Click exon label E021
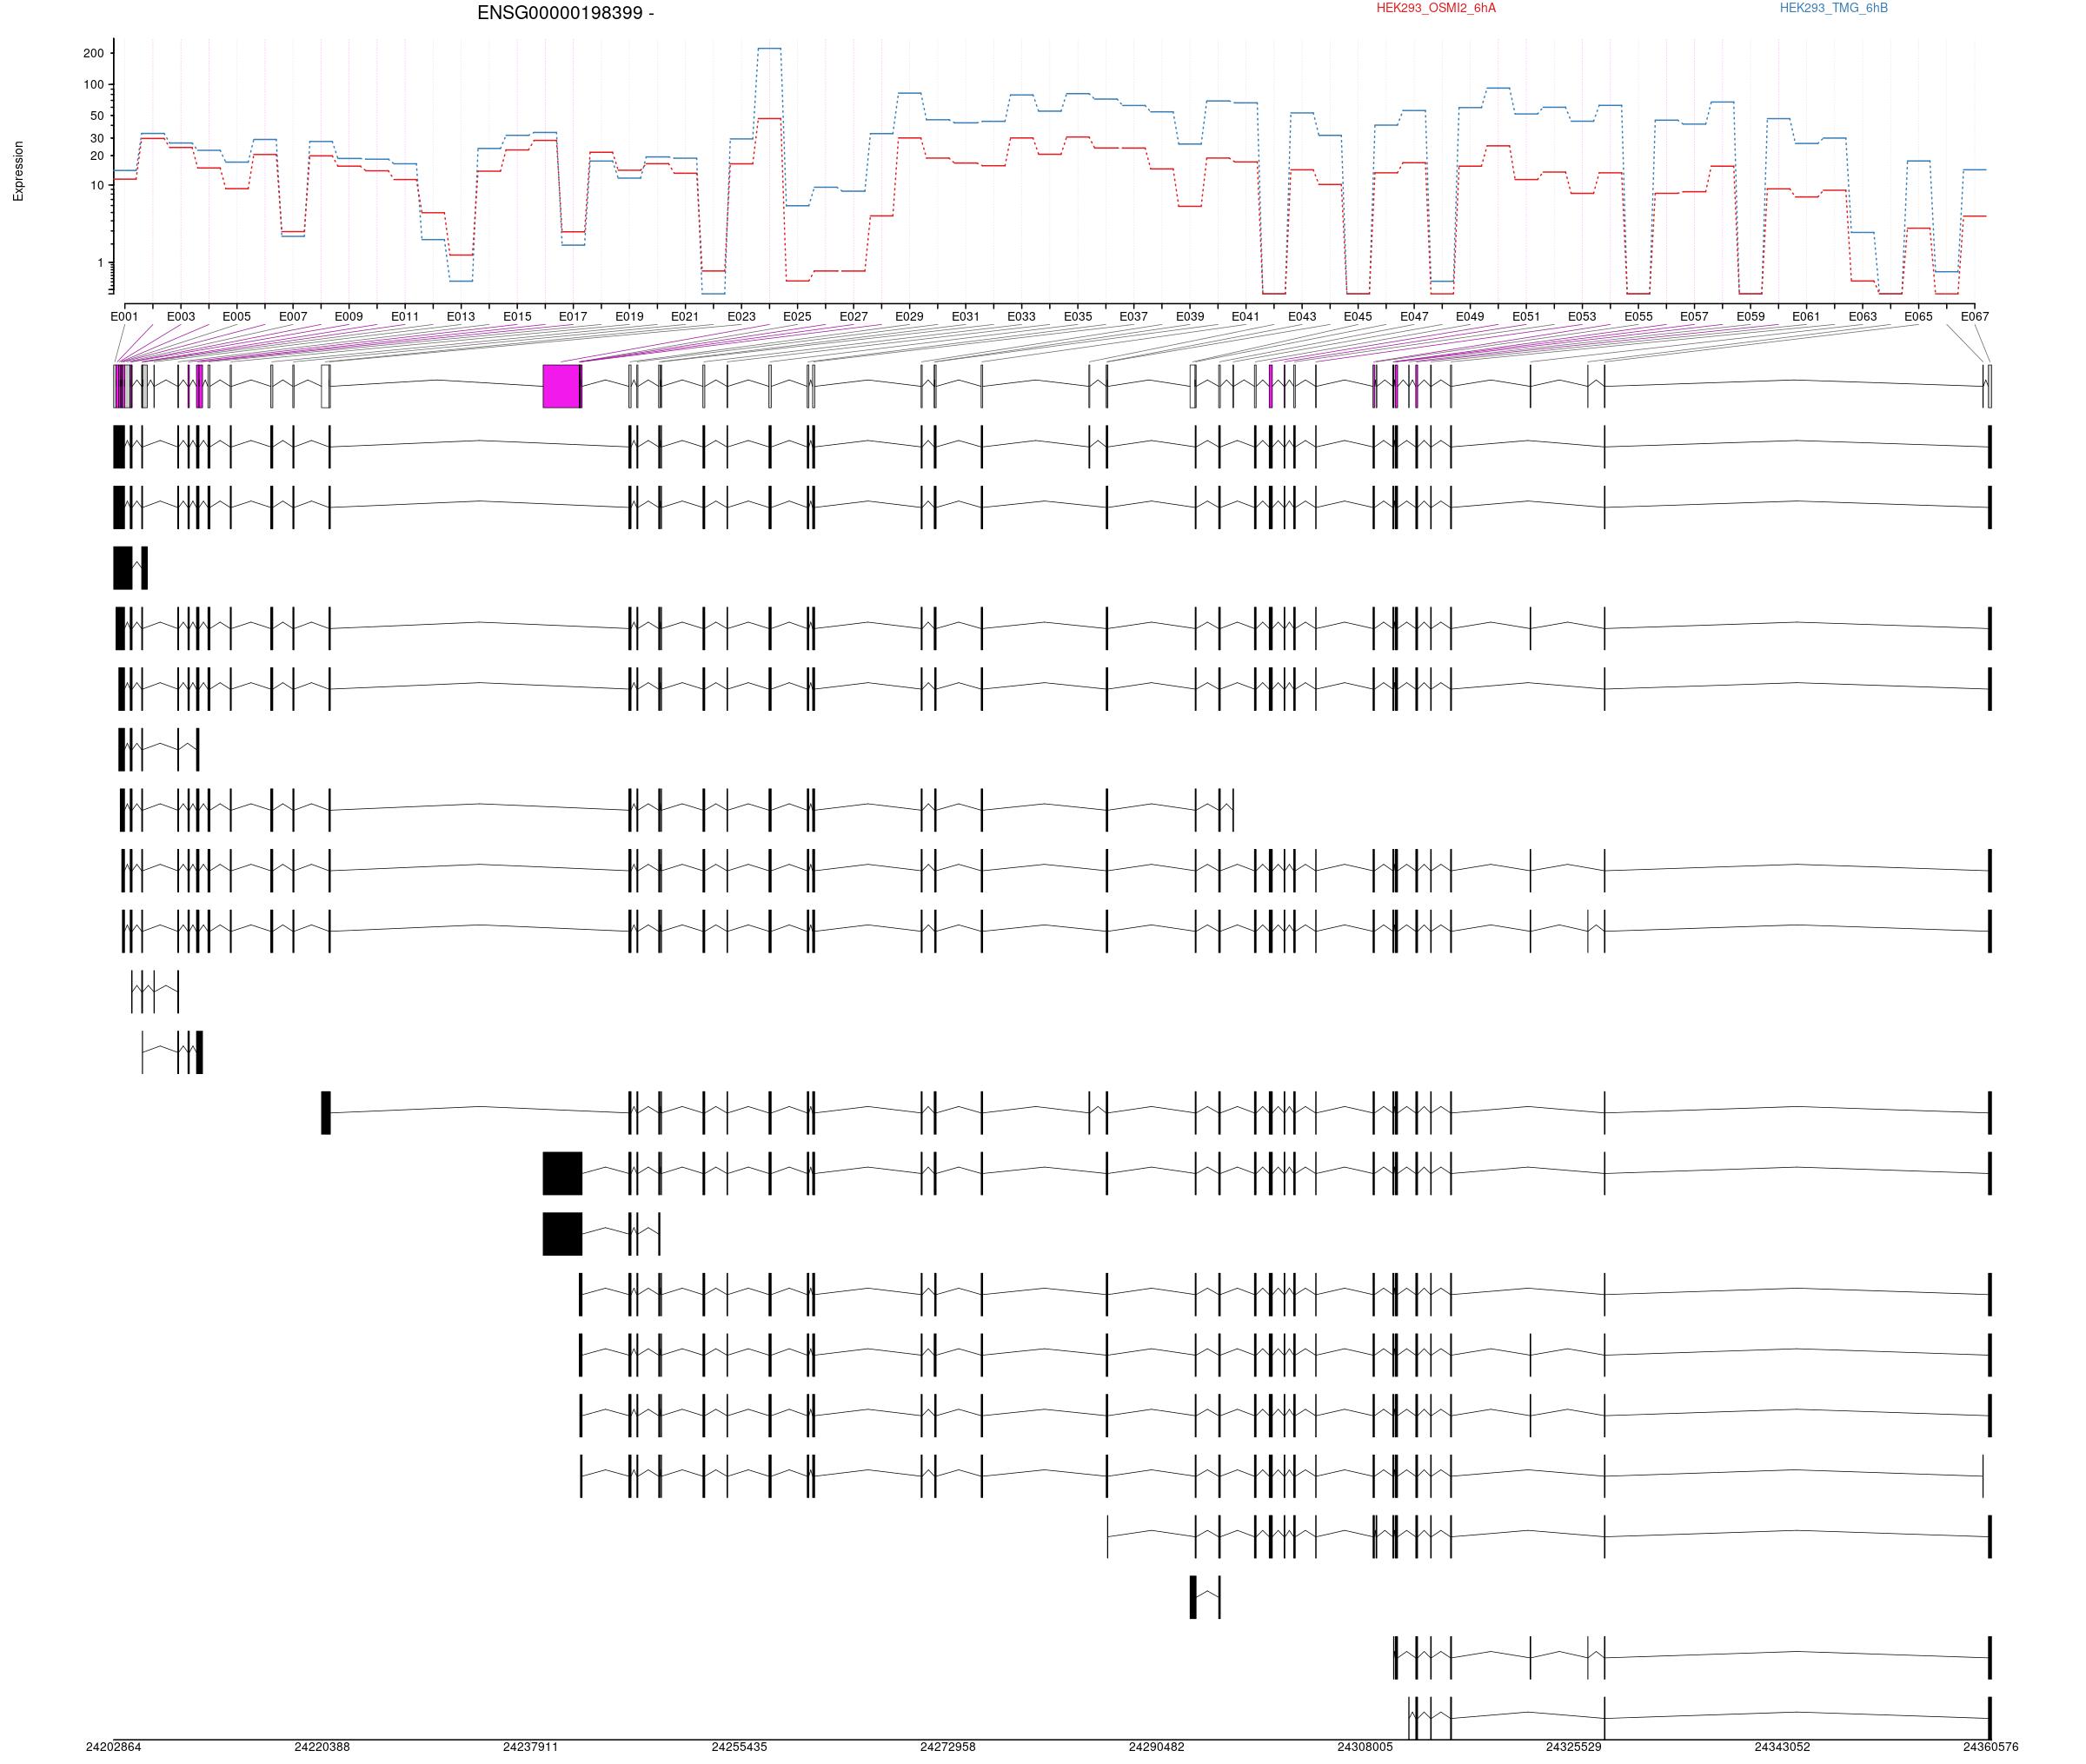 [x=685, y=317]
